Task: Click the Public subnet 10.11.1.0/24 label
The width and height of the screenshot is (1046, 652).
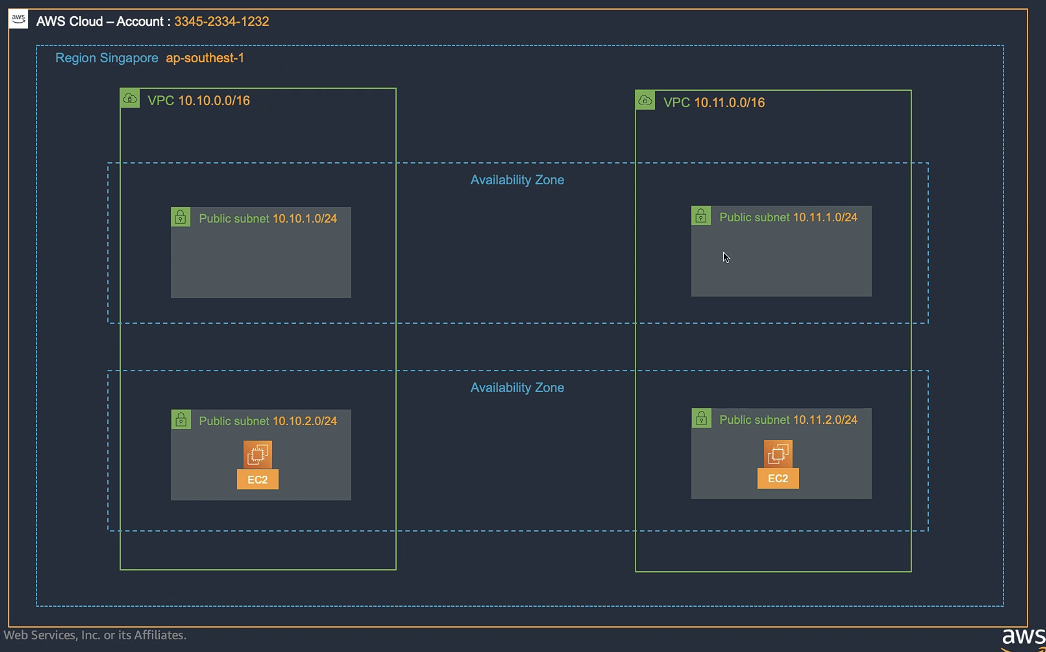Action: pyautogui.click(x=788, y=217)
